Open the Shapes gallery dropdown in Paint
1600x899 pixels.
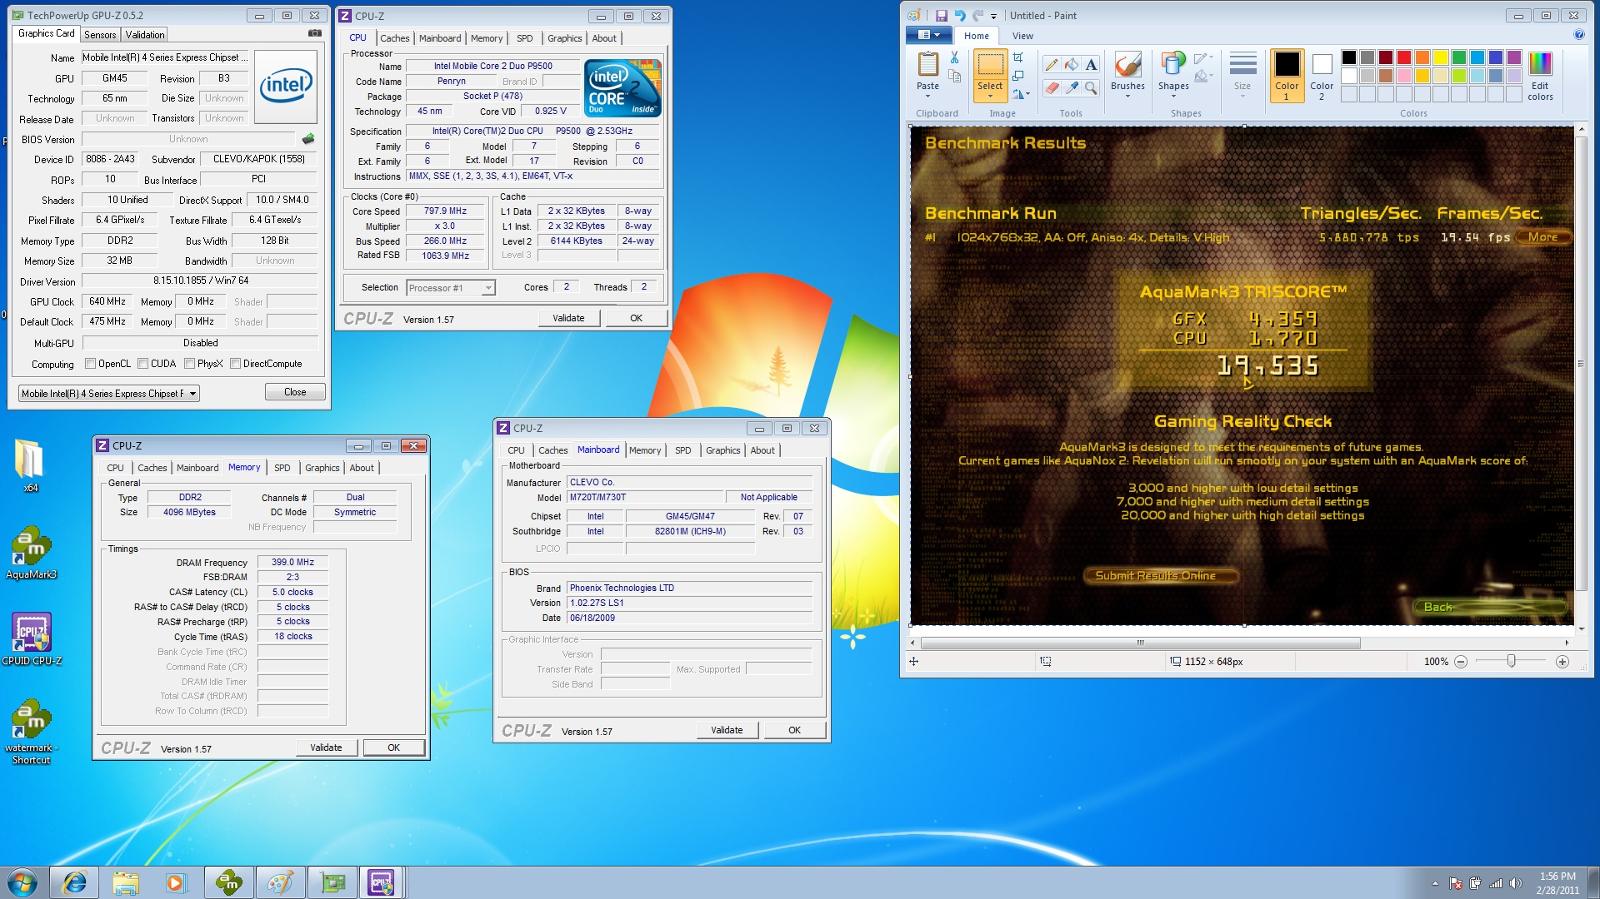click(x=1174, y=96)
